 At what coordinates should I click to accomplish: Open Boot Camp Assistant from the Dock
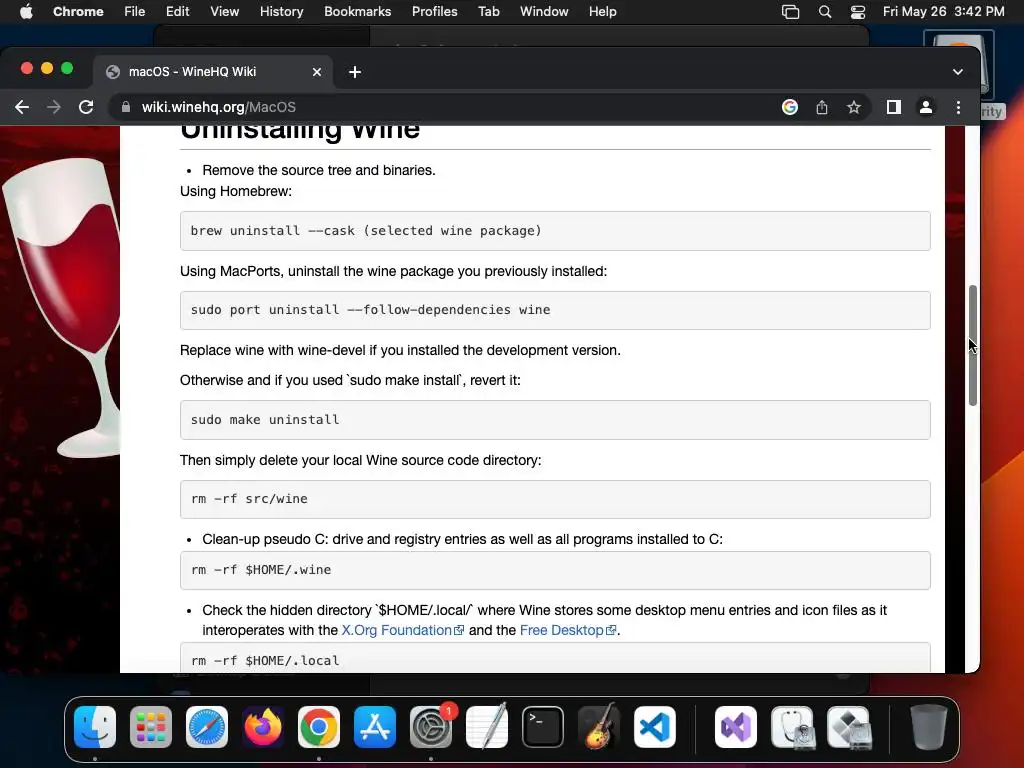coord(848,727)
